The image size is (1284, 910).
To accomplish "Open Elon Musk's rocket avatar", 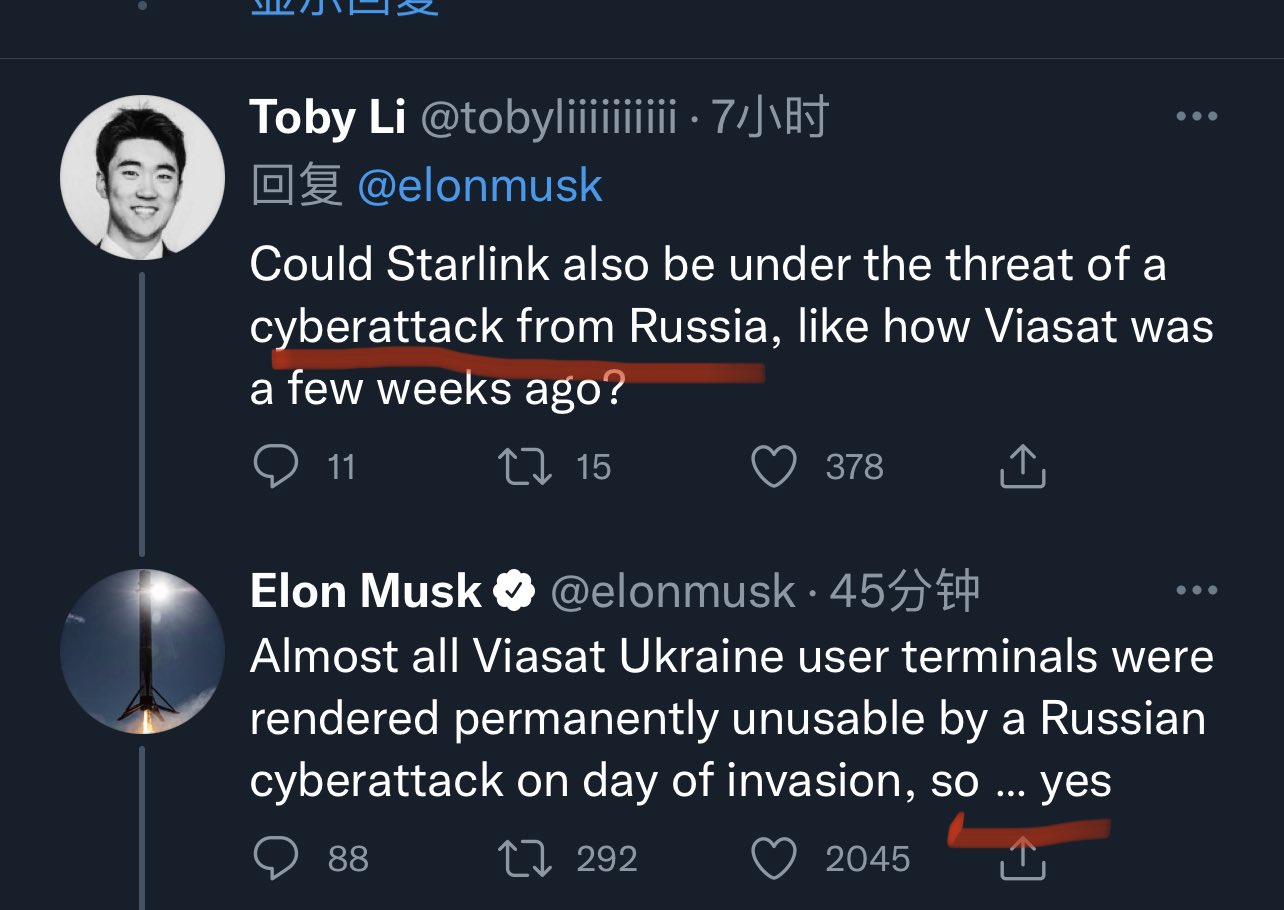I will 142,651.
